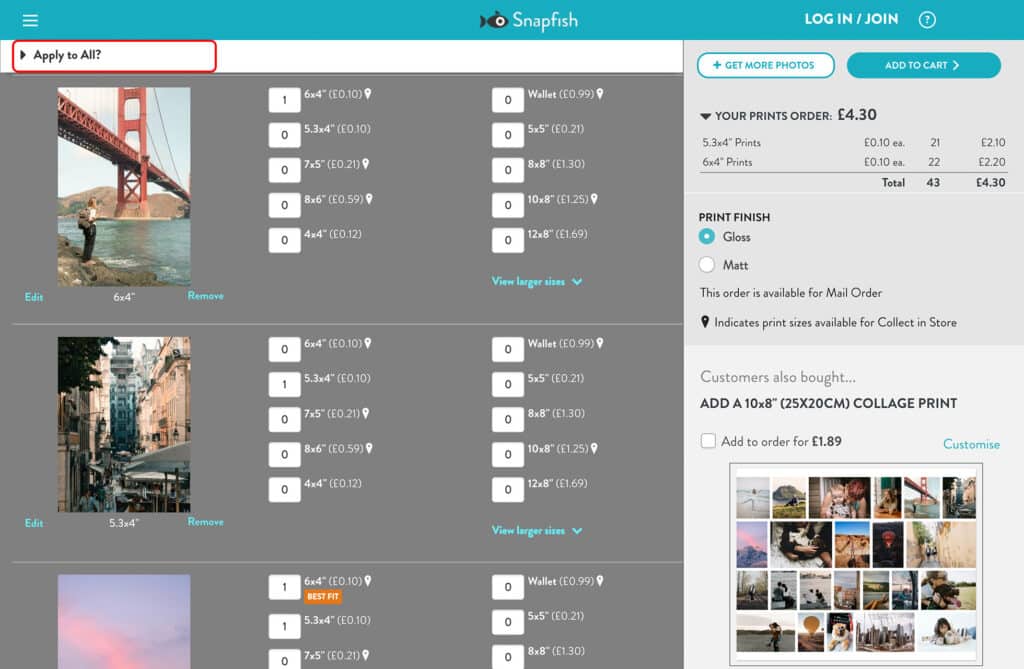Viewport: 1024px width, 669px height.
Task: Click the Golden Gate Bridge photo thumbnail
Action: (124, 186)
